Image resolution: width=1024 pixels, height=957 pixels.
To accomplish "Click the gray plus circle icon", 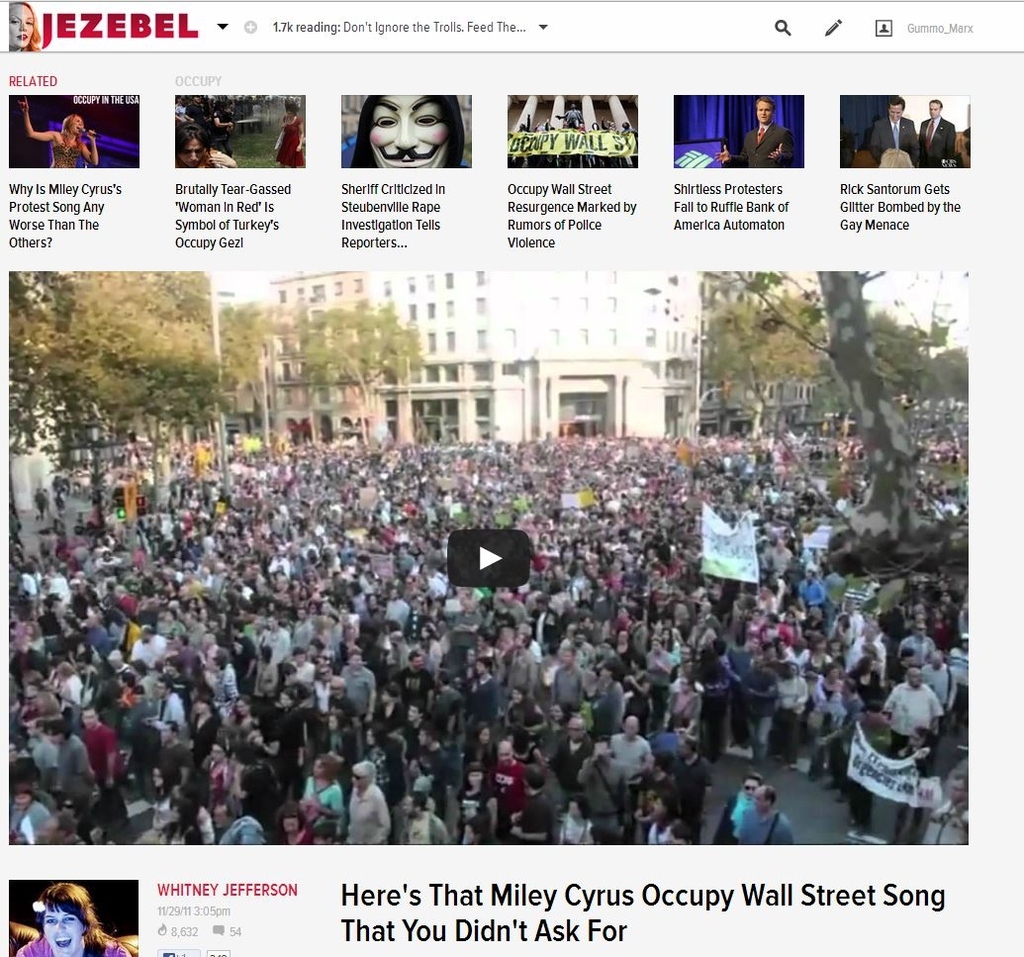I will [x=250, y=27].
